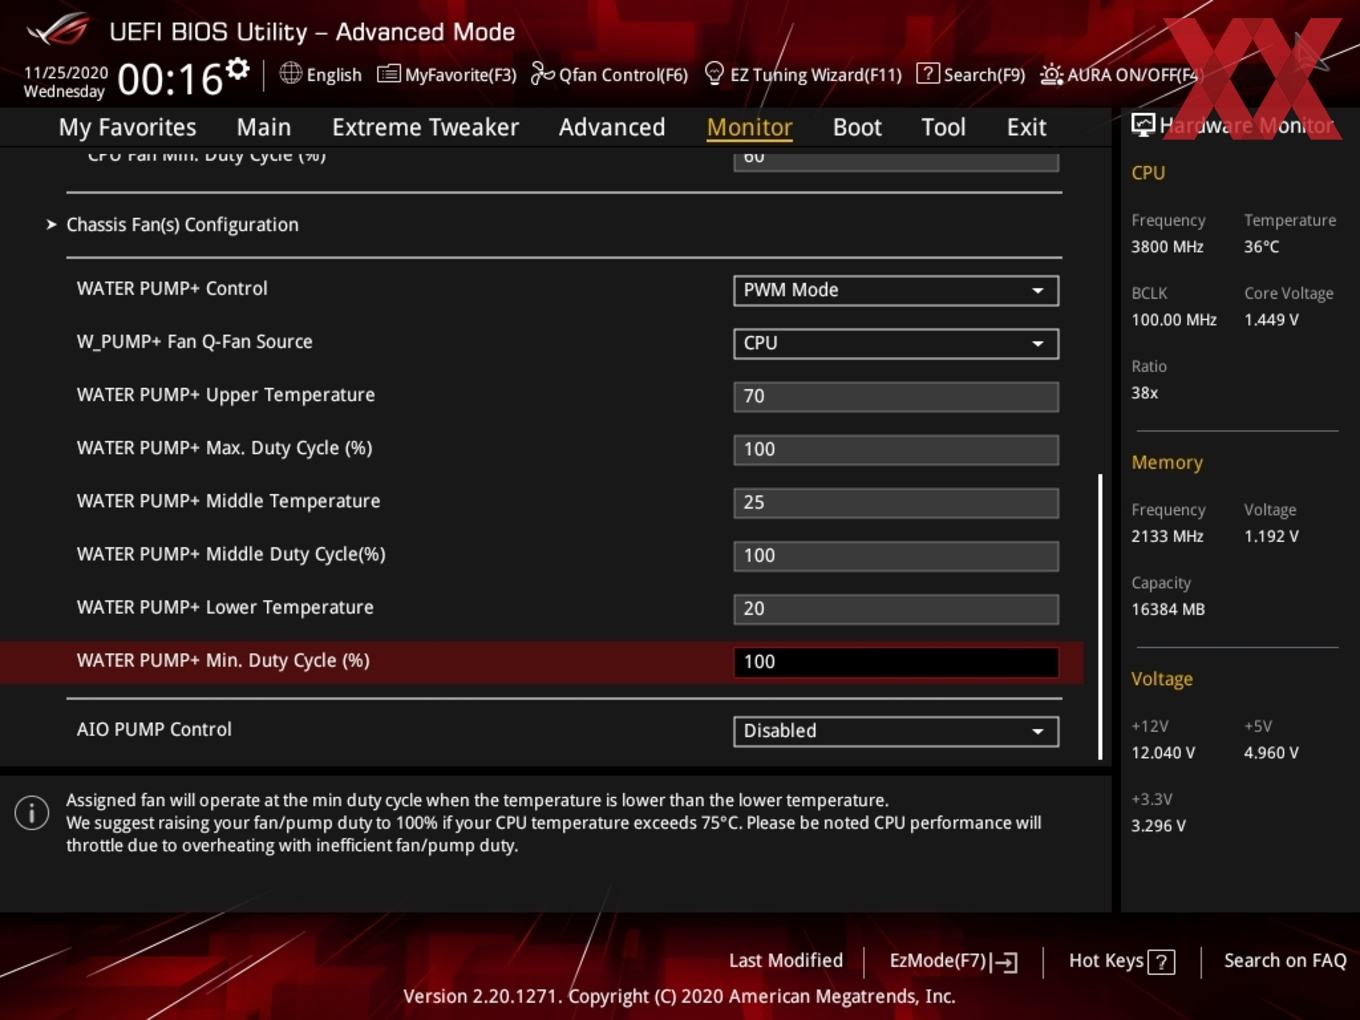Click memory capacity value 16384 MB
The height and width of the screenshot is (1020, 1360).
click(x=1168, y=609)
